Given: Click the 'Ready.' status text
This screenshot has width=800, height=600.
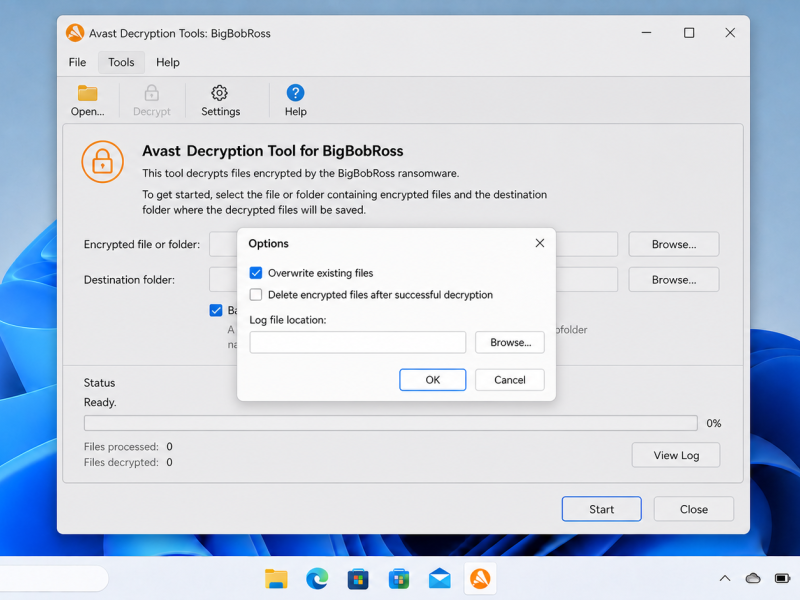Looking at the screenshot, I should coord(100,403).
